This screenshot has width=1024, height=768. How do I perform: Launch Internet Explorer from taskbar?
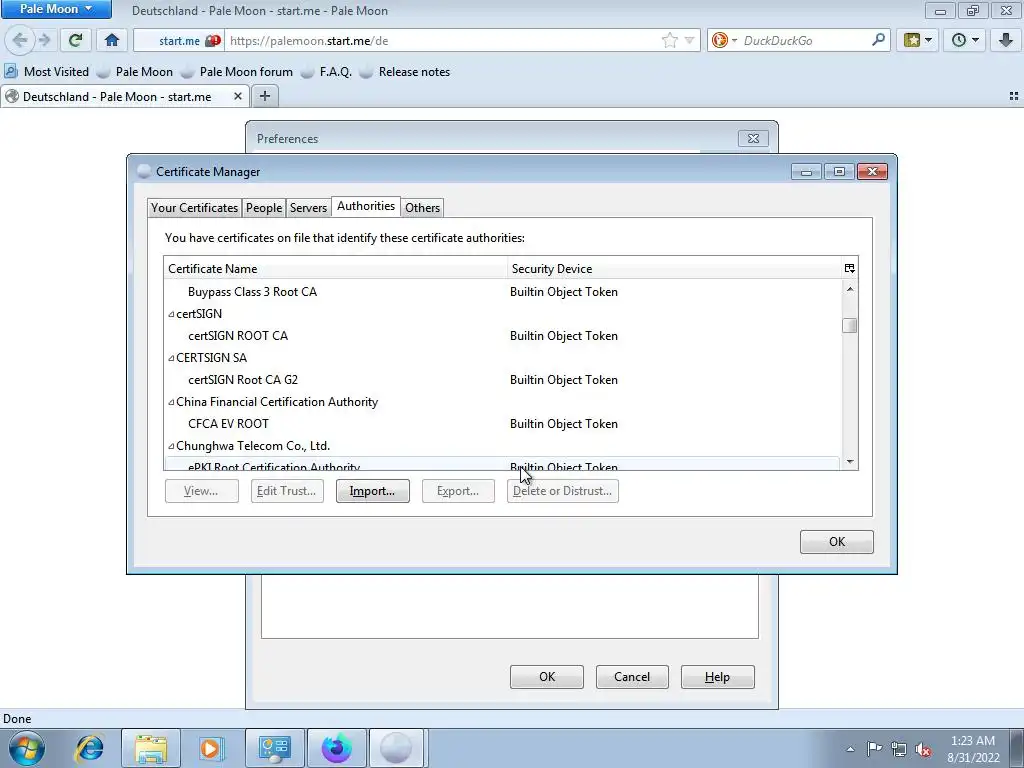tap(89, 748)
